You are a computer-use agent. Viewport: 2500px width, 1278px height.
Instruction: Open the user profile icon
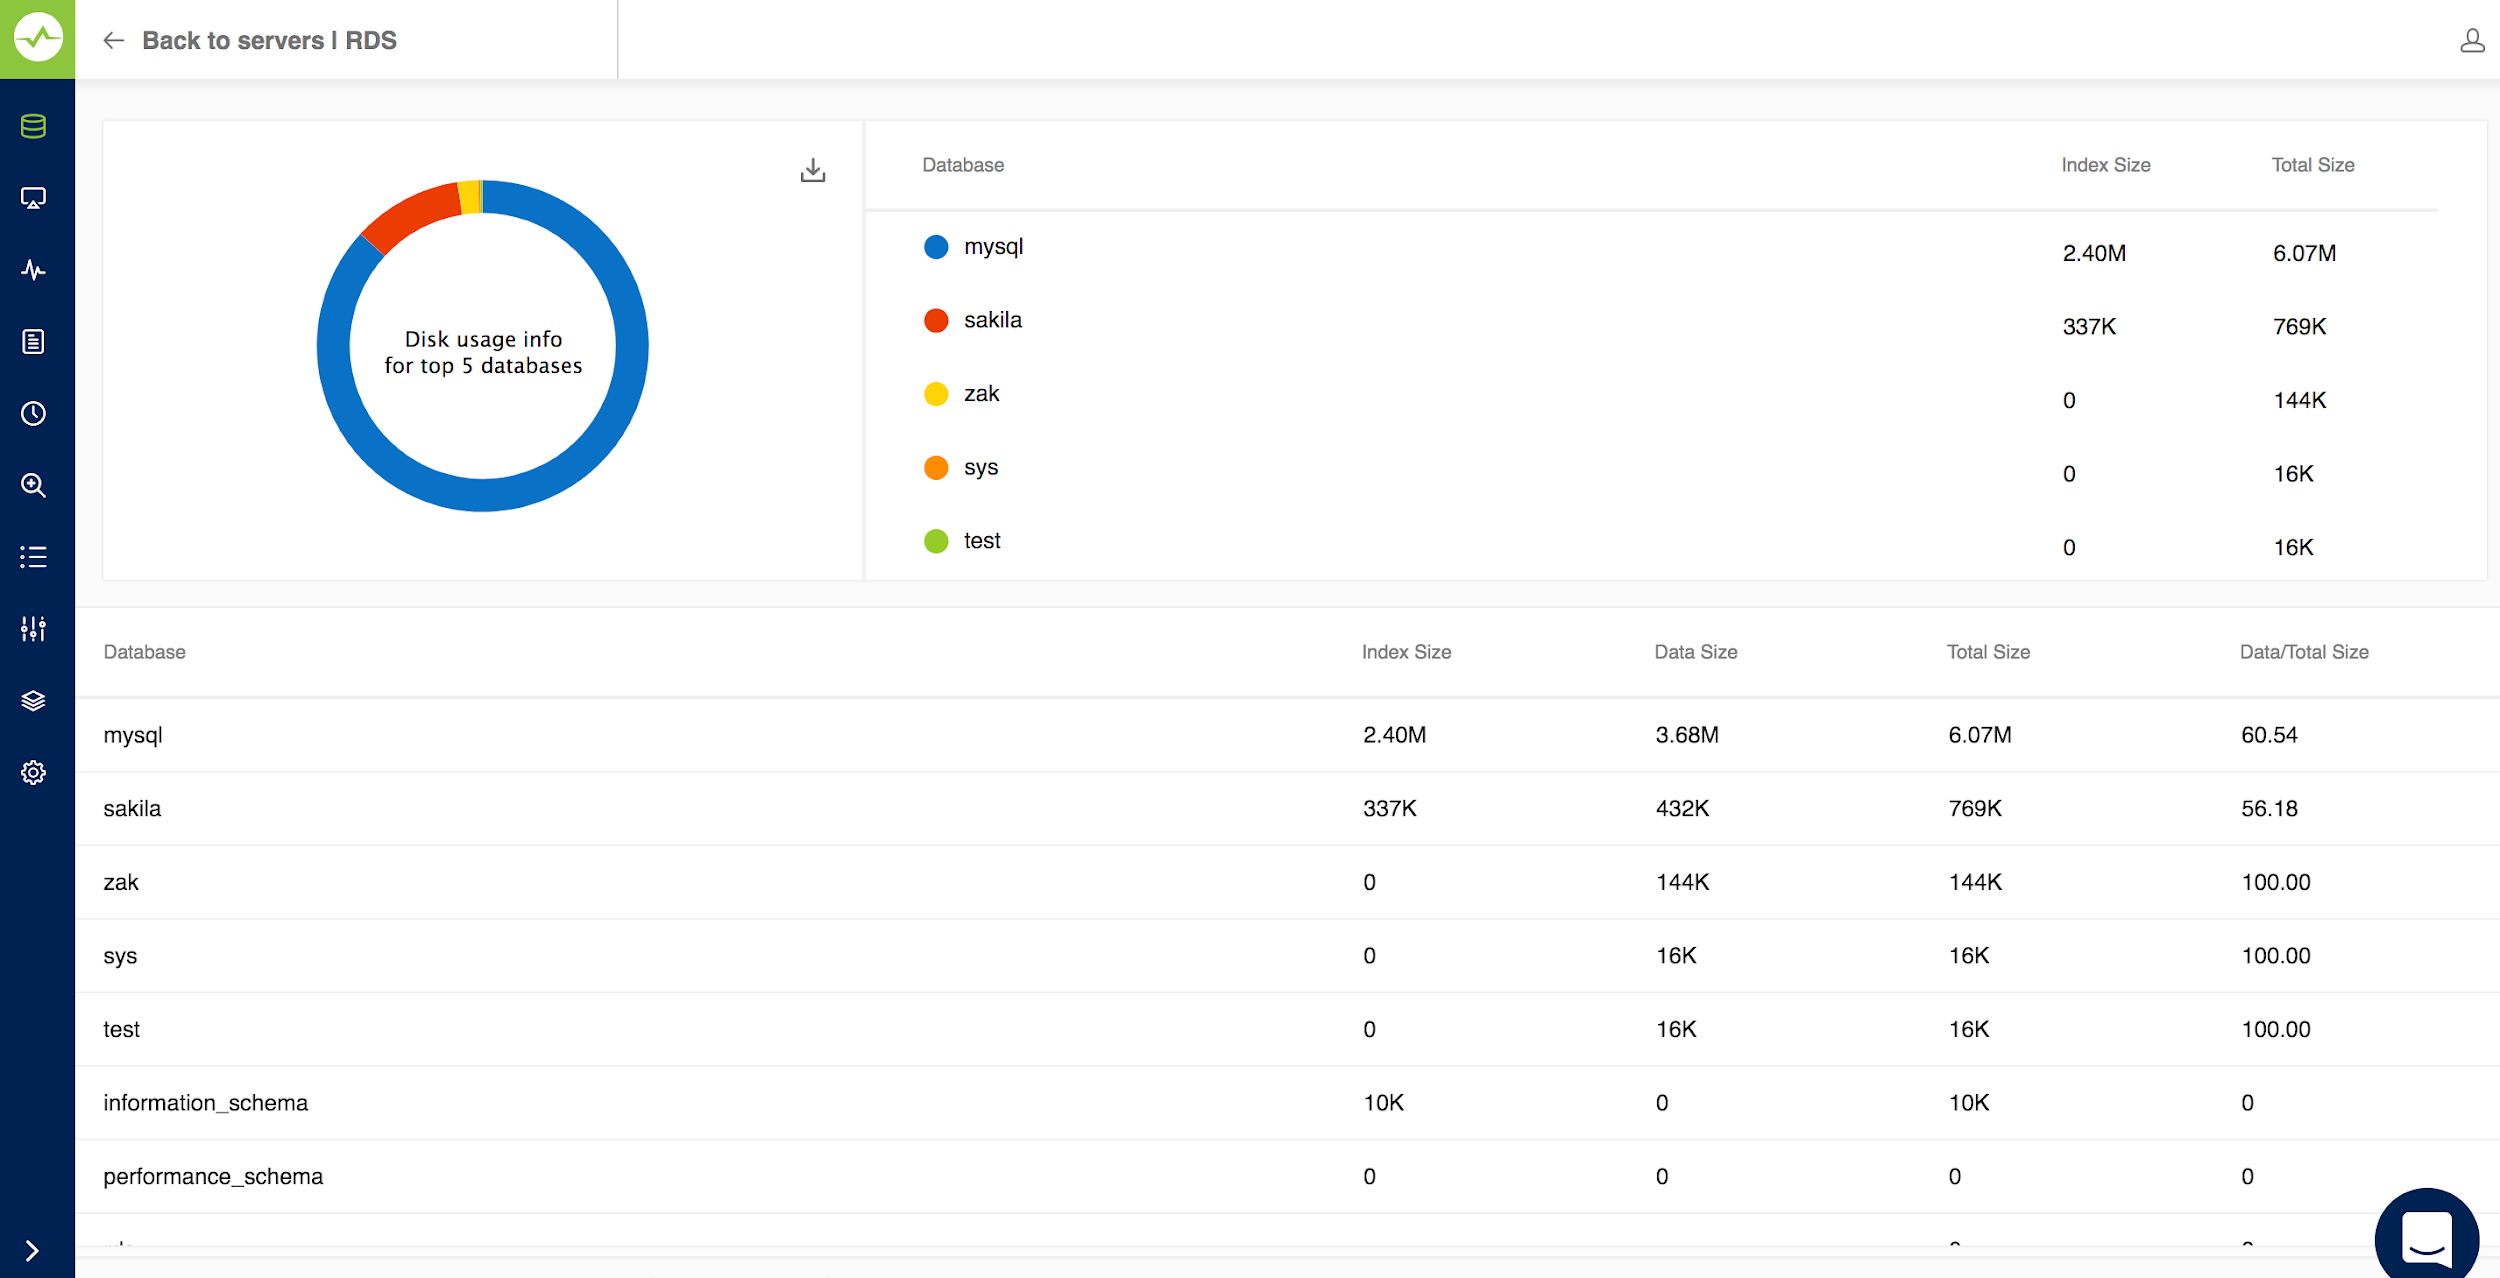(x=2472, y=40)
